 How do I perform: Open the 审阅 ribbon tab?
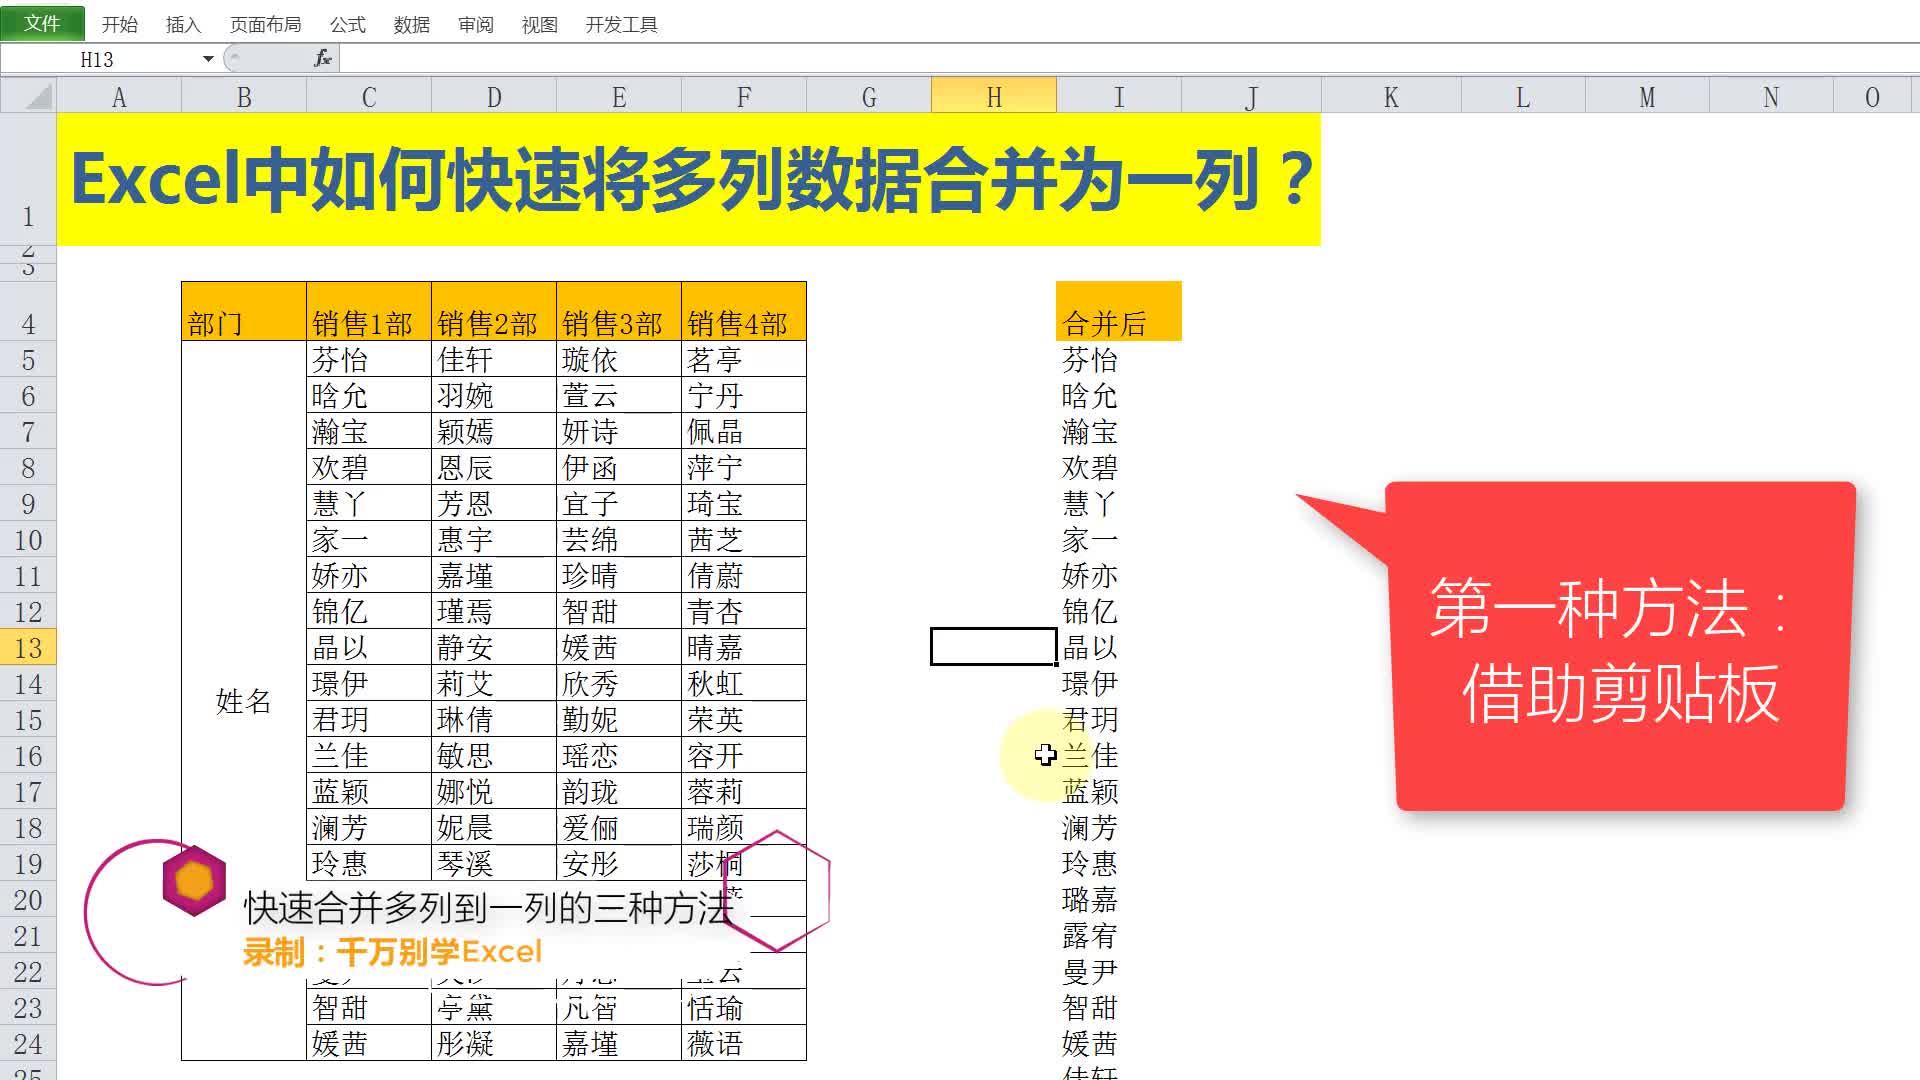[x=476, y=25]
